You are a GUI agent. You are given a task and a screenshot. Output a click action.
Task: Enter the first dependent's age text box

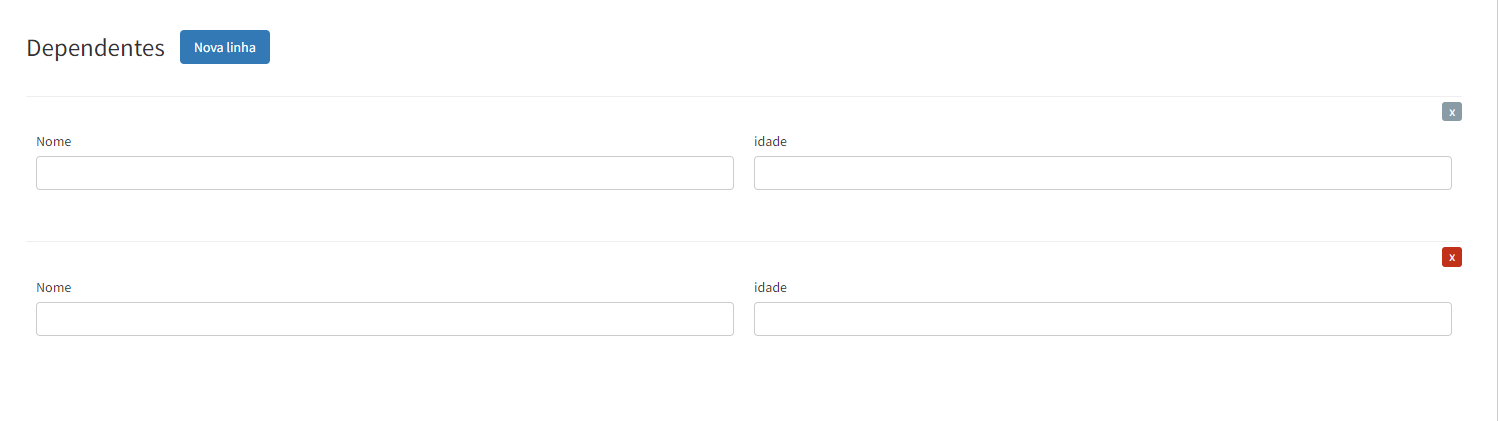(1102, 173)
